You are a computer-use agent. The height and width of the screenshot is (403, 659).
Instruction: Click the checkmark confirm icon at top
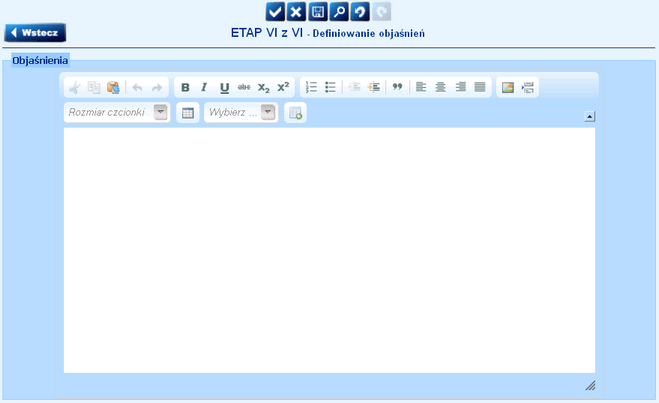click(x=275, y=11)
